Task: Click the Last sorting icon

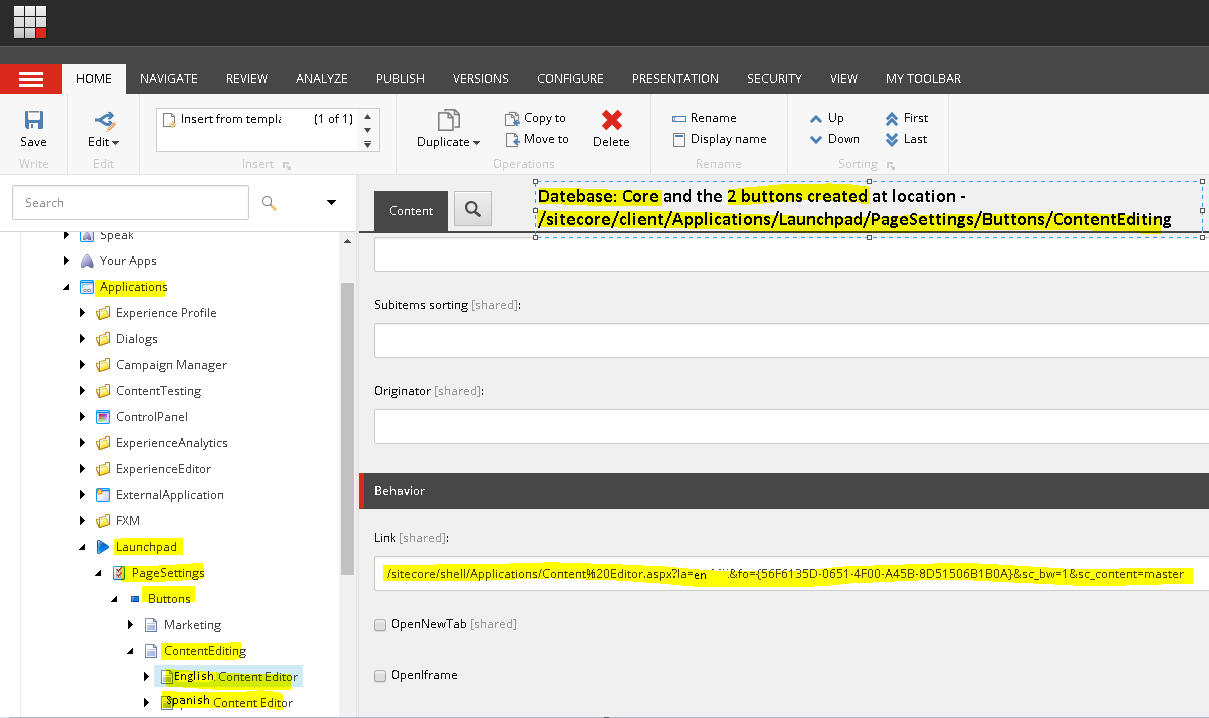Action: (x=906, y=140)
